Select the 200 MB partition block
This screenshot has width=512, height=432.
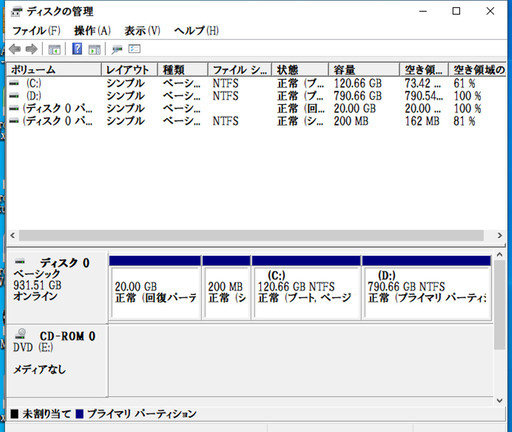[227, 288]
